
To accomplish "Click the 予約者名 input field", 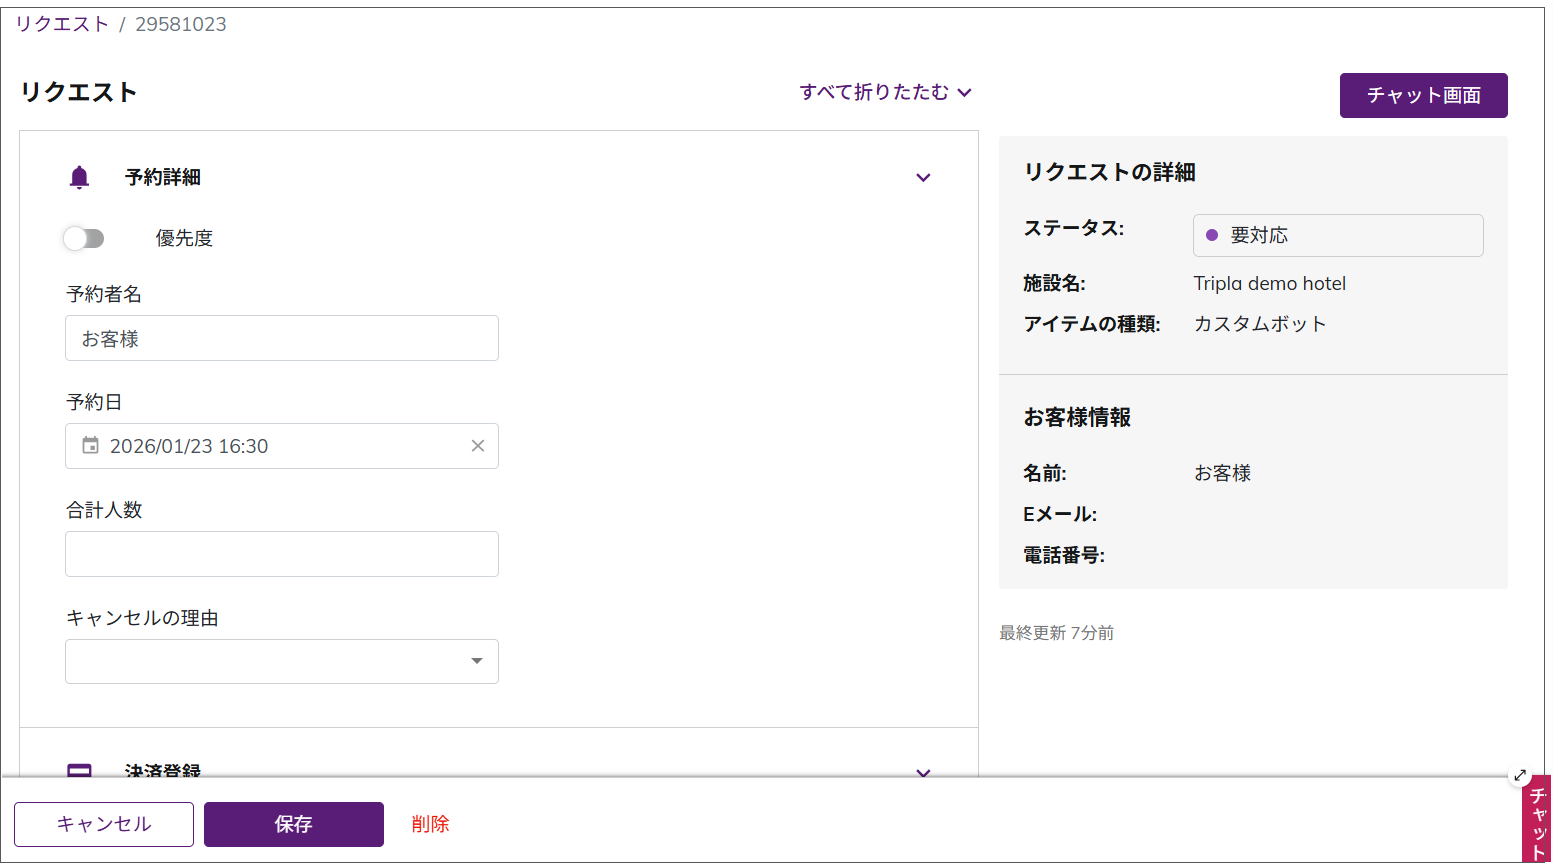I will pos(282,339).
